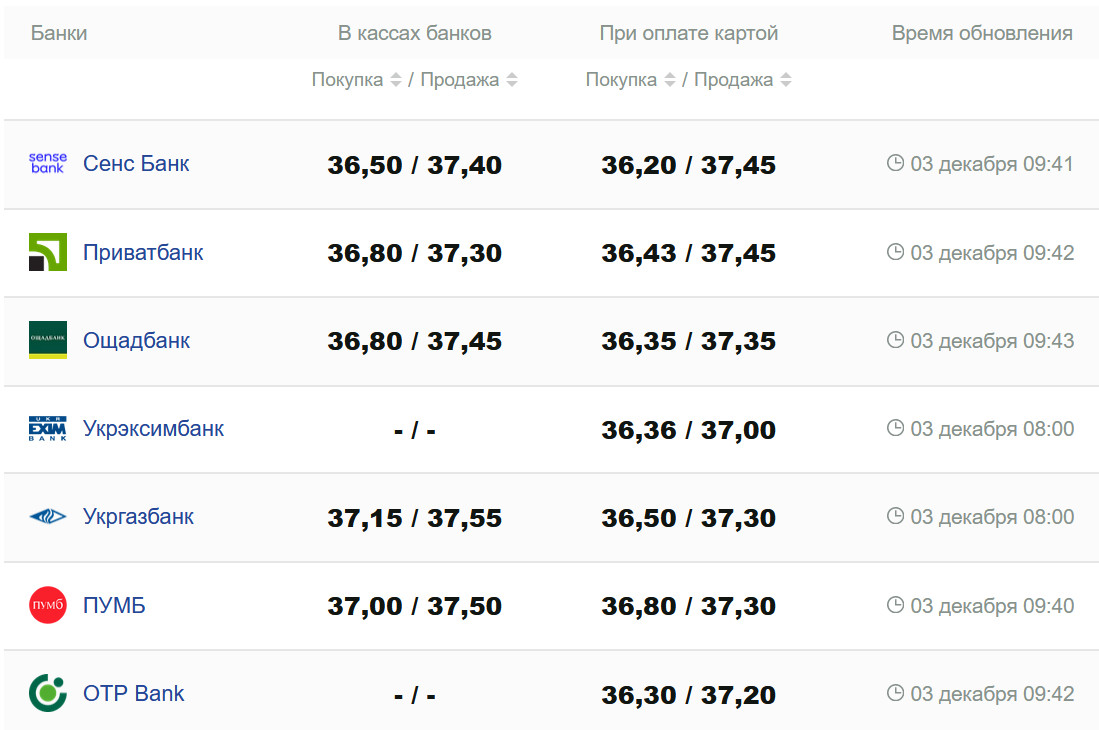Click the Privatbank green logo icon
The image size is (1099, 730).
48,252
